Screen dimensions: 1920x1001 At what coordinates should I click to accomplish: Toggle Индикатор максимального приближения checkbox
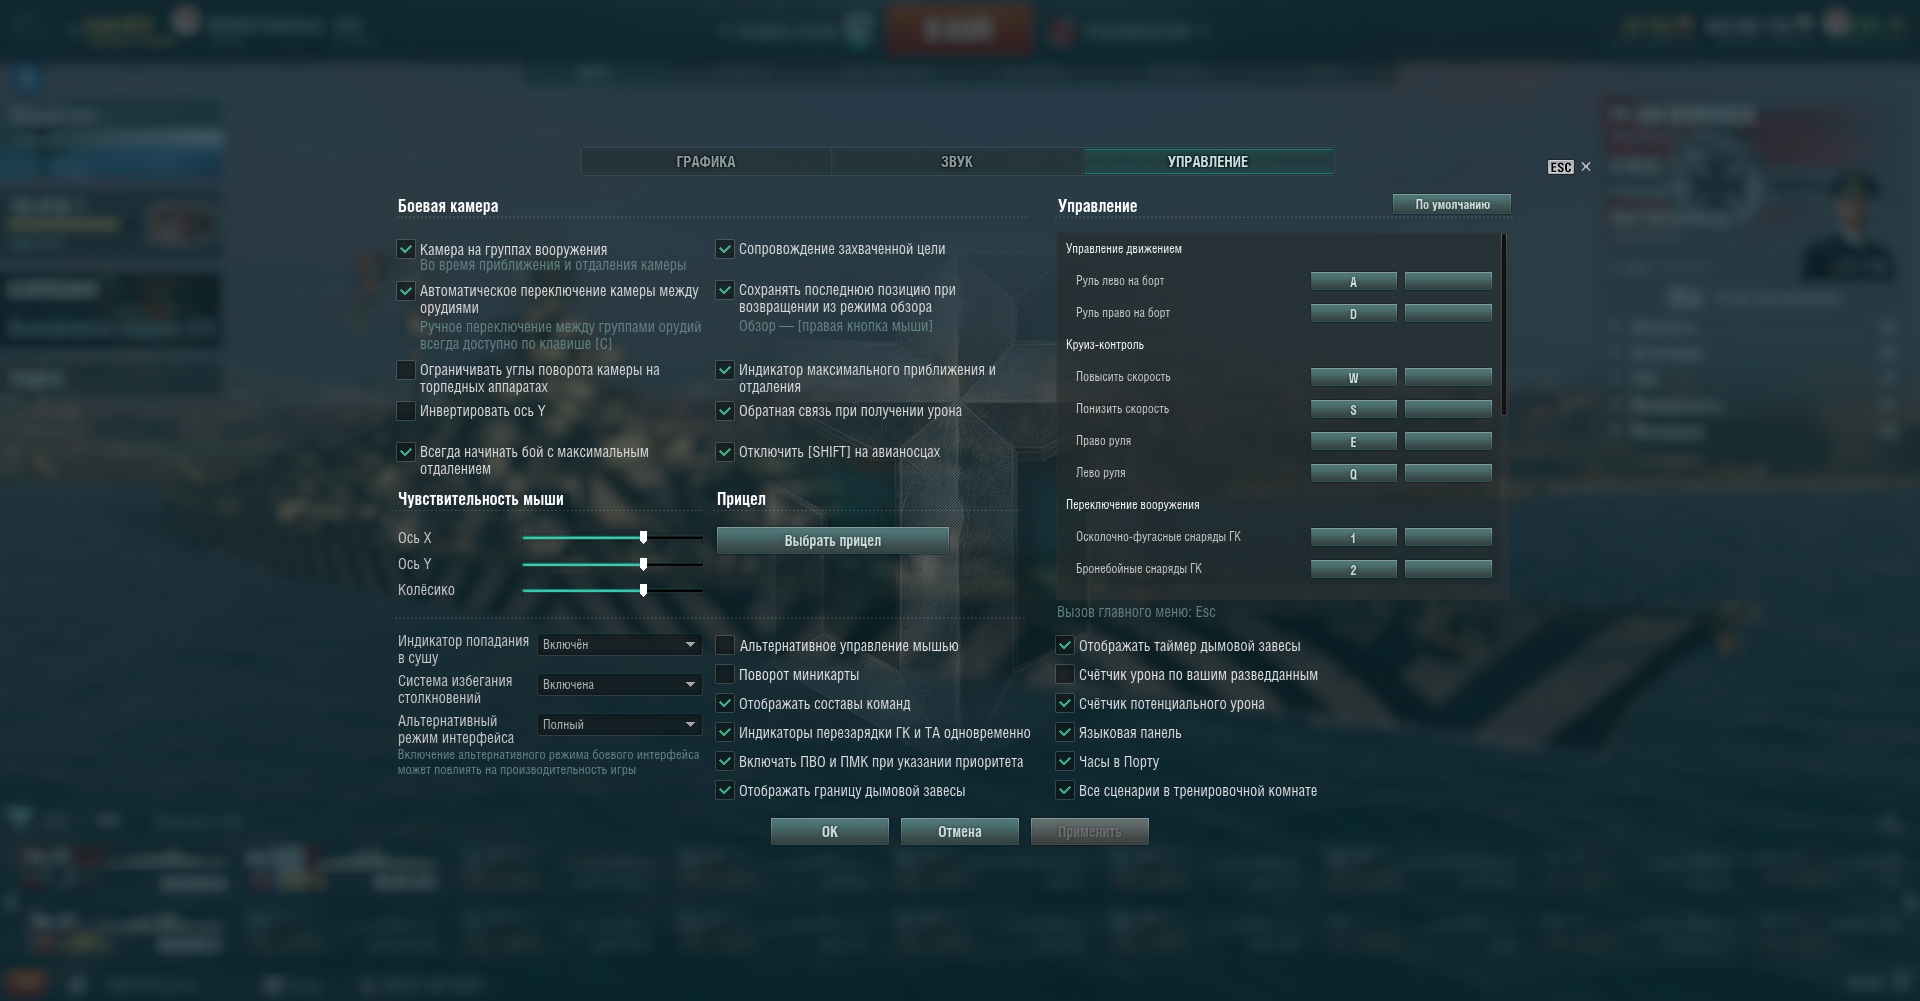[725, 370]
